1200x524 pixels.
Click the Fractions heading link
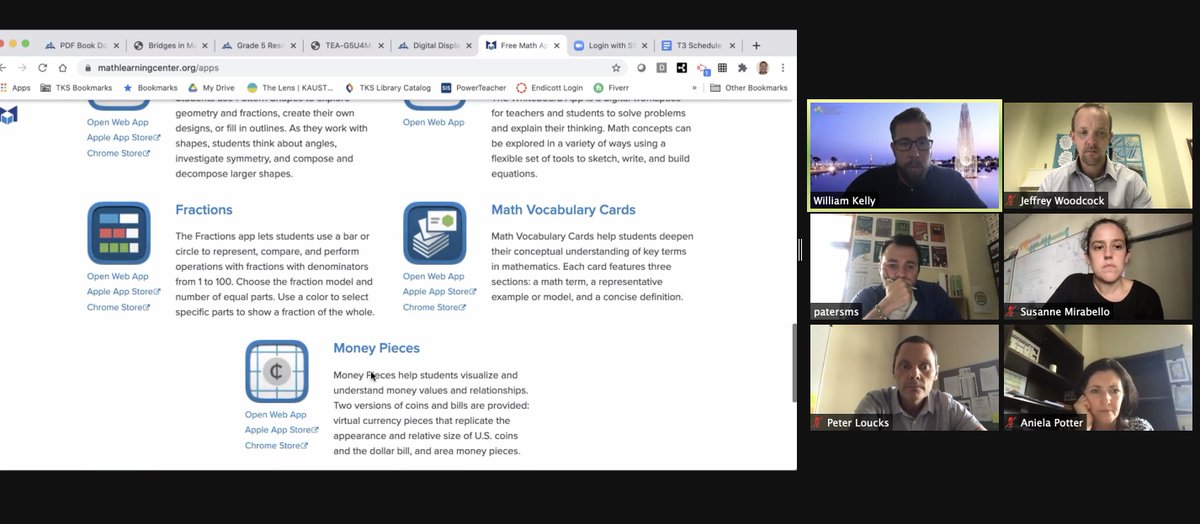tap(204, 210)
